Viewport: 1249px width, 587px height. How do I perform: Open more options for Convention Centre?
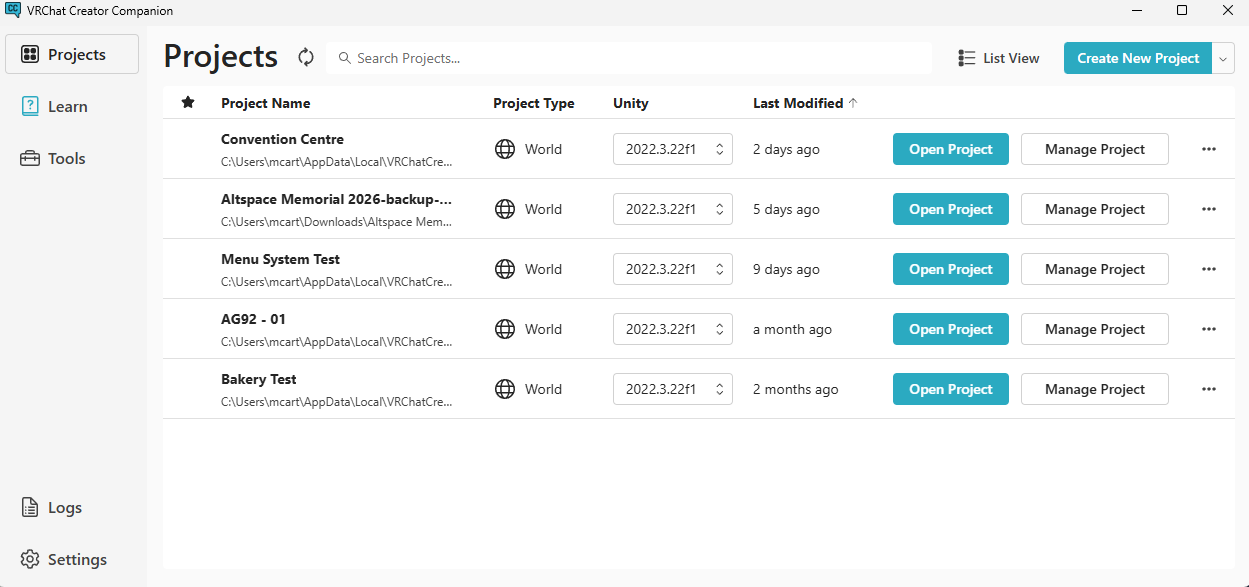click(1209, 149)
